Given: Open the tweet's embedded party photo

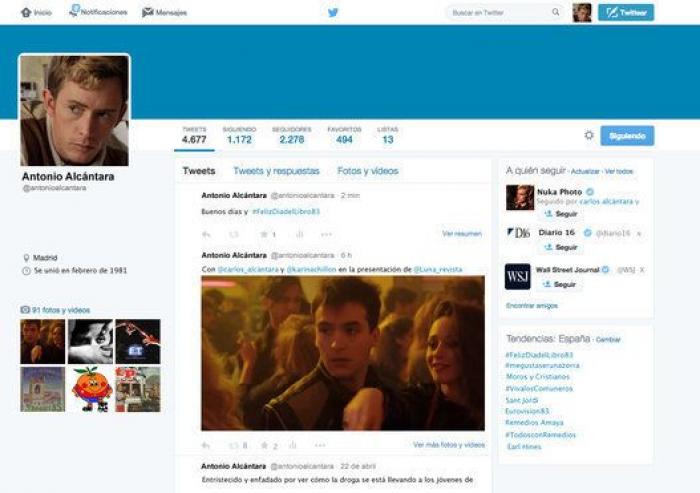Looking at the screenshot, I should pos(343,353).
